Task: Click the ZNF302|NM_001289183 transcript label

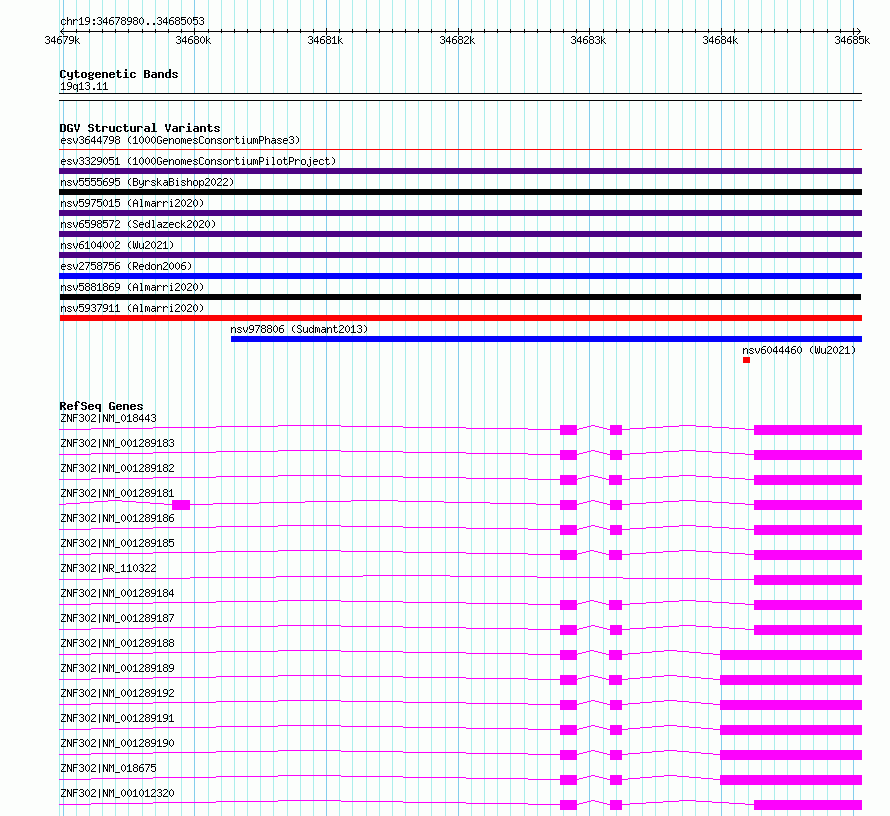Action: pyautogui.click(x=117, y=443)
